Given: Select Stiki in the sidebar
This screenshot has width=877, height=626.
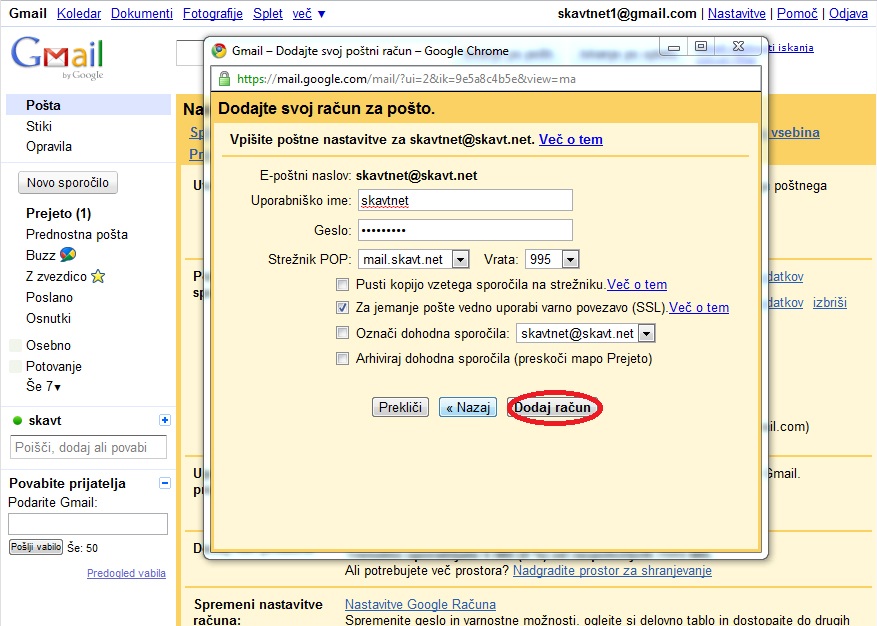Looking at the screenshot, I should coord(39,126).
